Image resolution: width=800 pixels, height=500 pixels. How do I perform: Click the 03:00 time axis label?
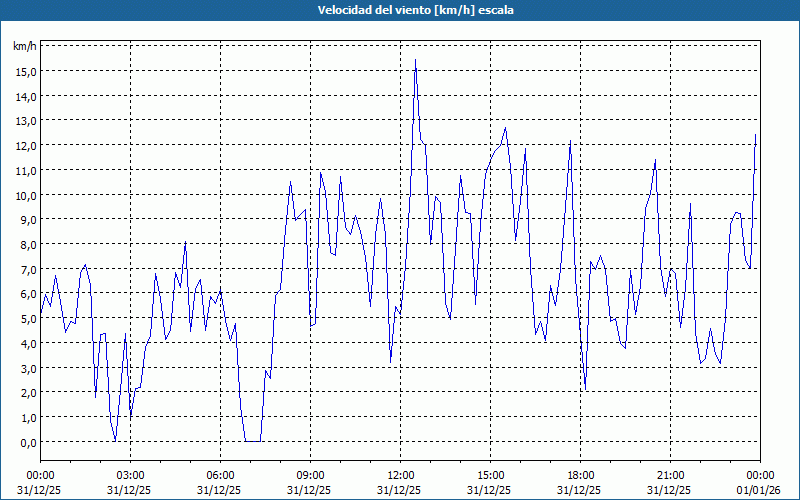point(130,476)
